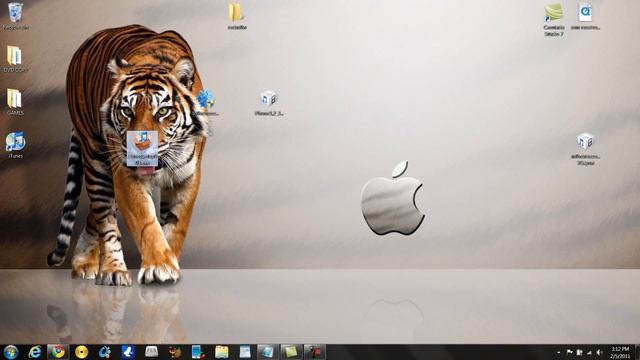The image size is (640, 360).
Task: Launch the QuickTime-style blue Q taskbar icon
Action: (x=104, y=352)
